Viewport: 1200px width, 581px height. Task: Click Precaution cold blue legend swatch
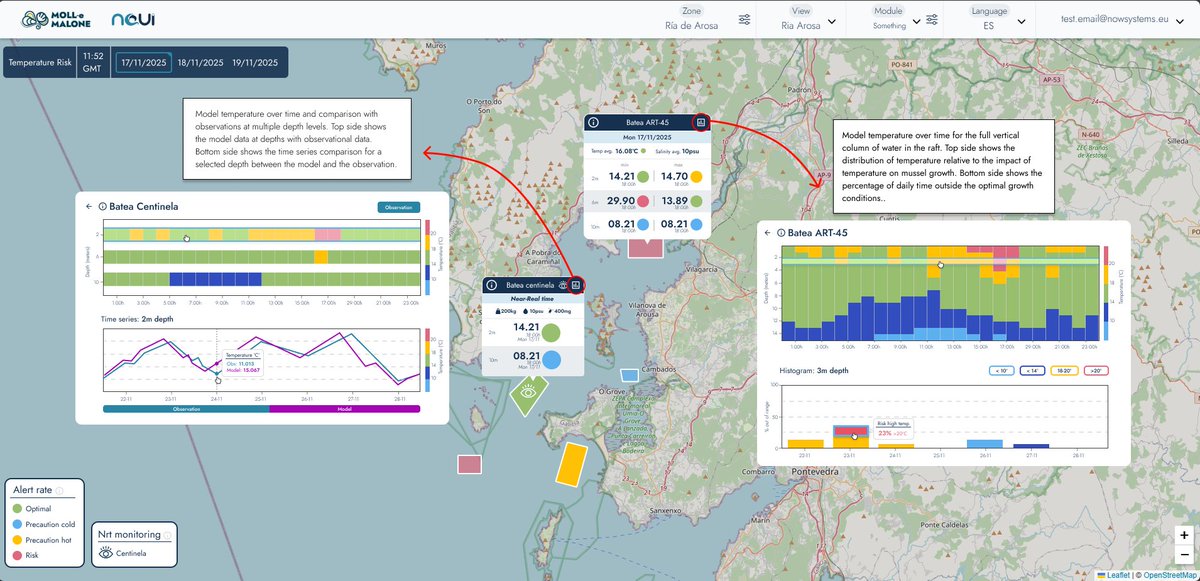[x=17, y=522]
